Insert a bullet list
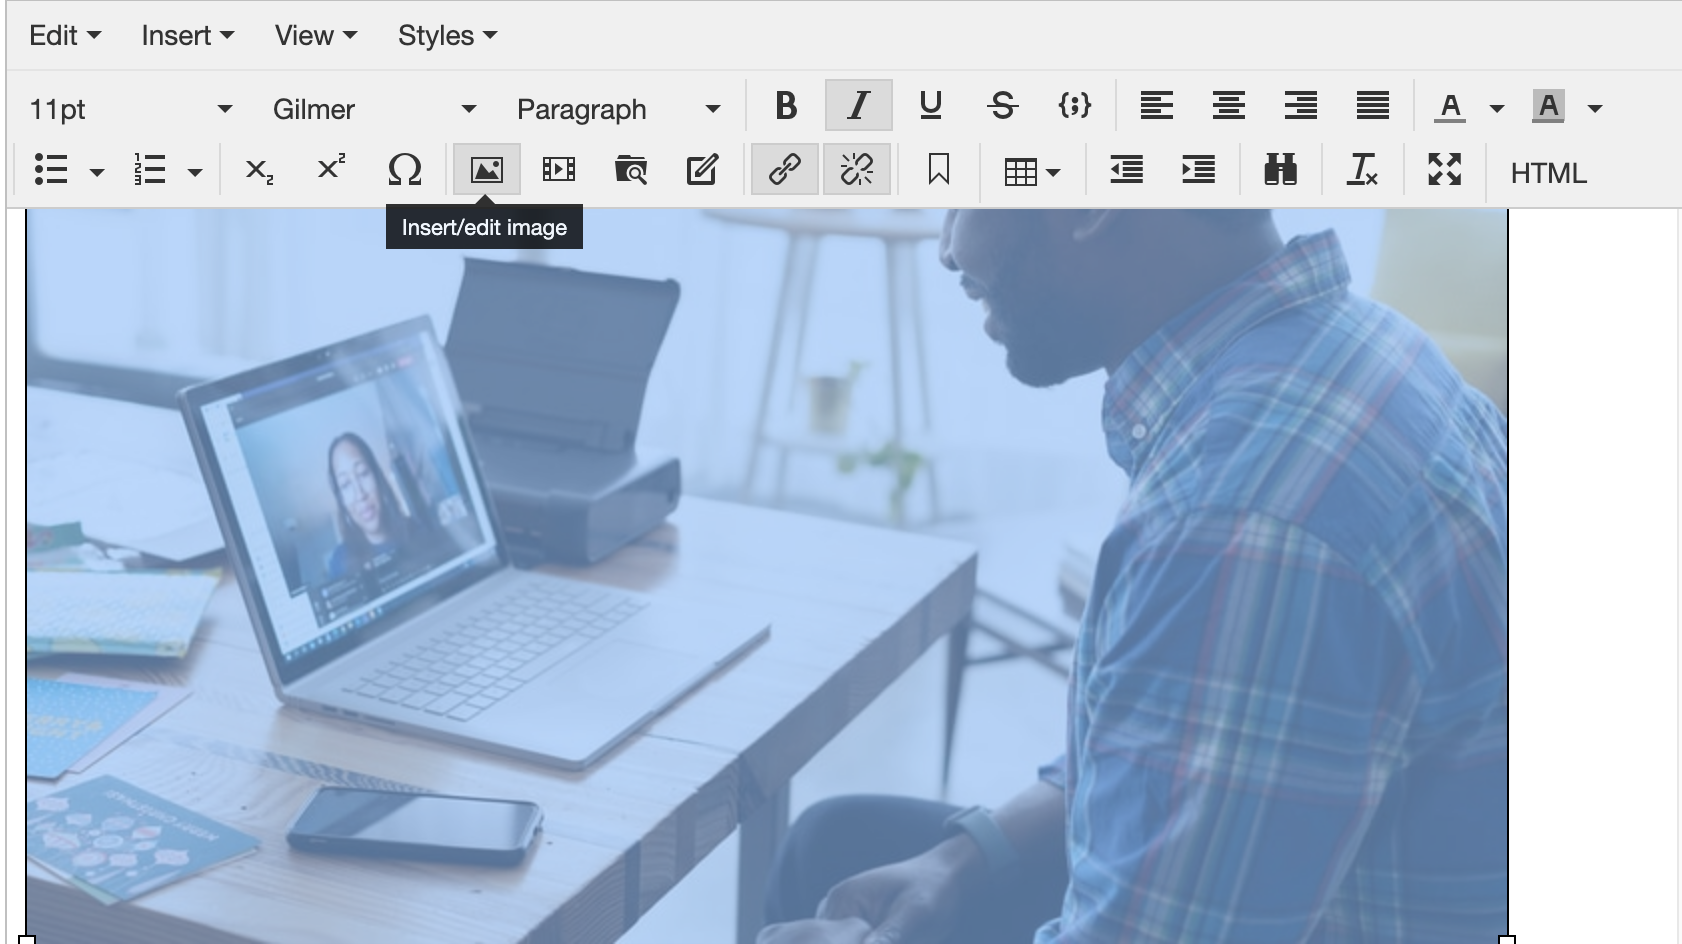The height and width of the screenshot is (944, 1682). (50, 170)
